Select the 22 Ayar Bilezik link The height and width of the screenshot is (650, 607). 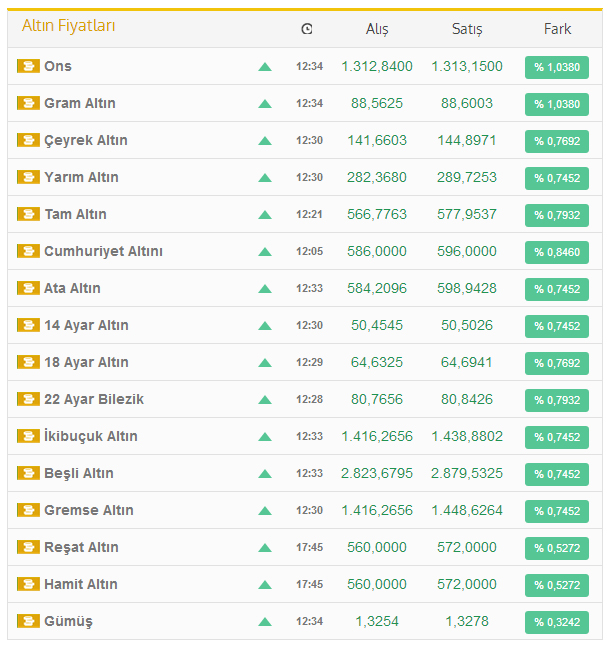coord(94,399)
